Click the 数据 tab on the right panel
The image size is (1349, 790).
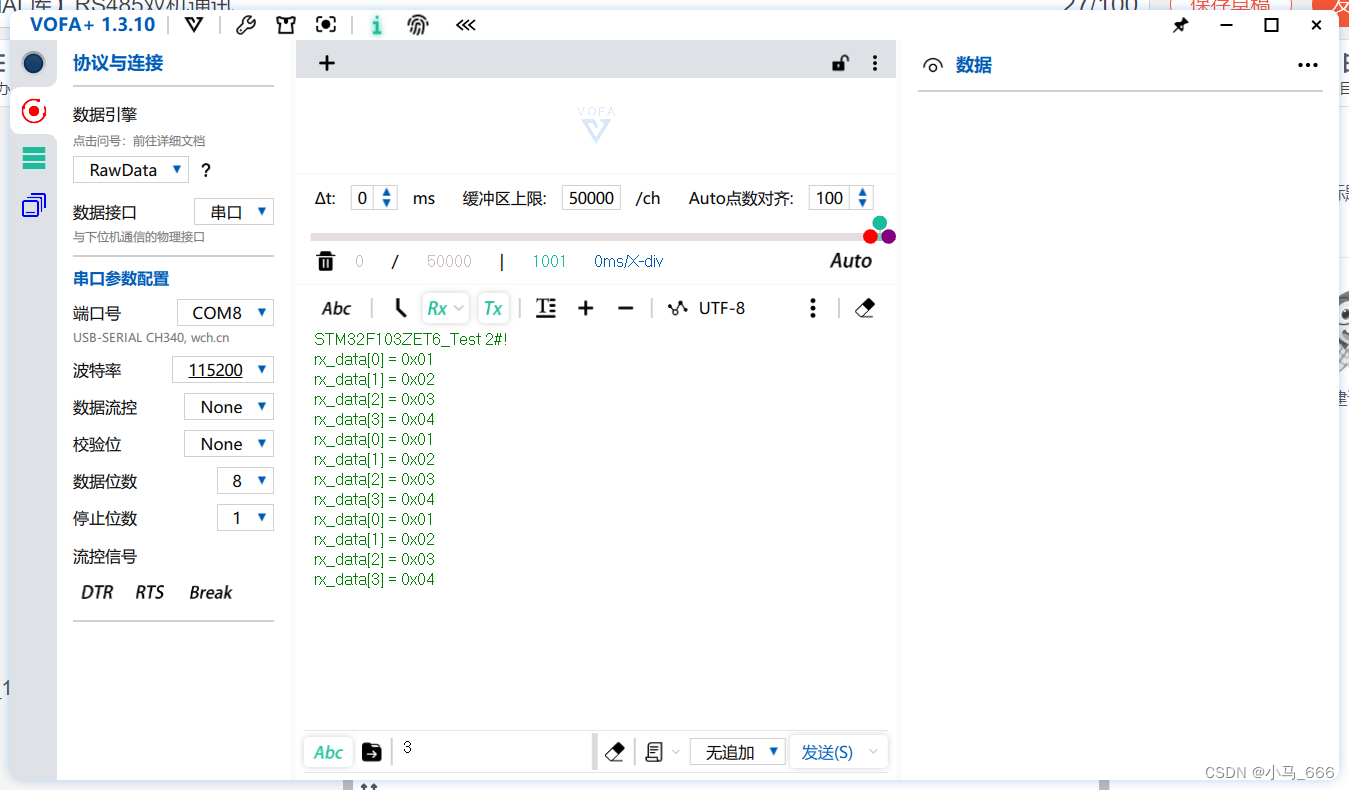point(974,64)
